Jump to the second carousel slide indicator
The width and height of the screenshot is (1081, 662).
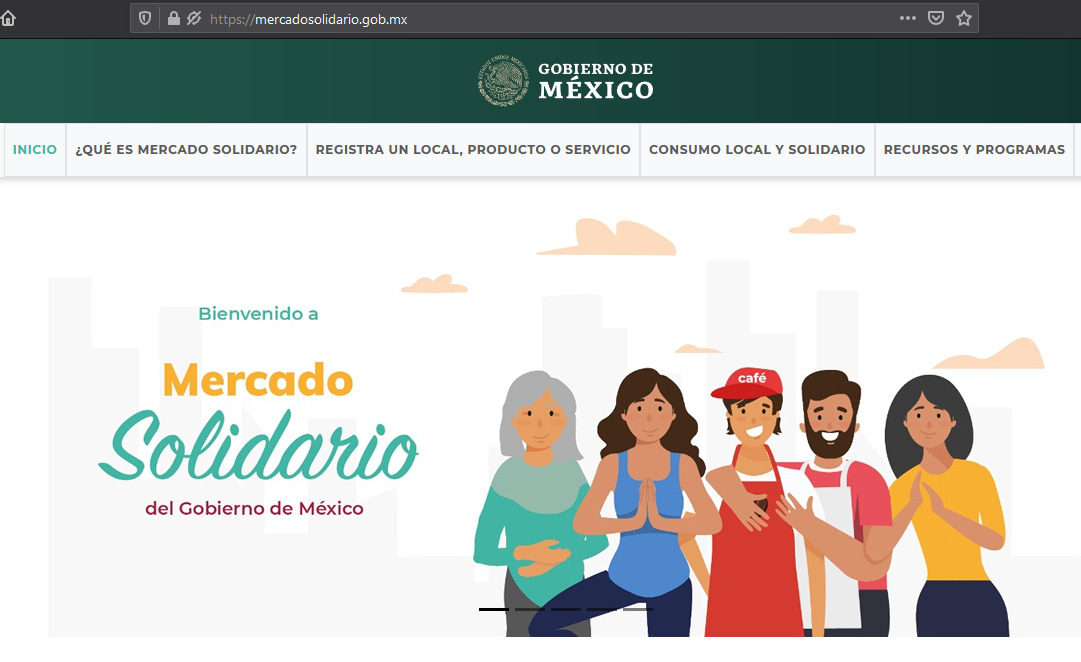530,608
